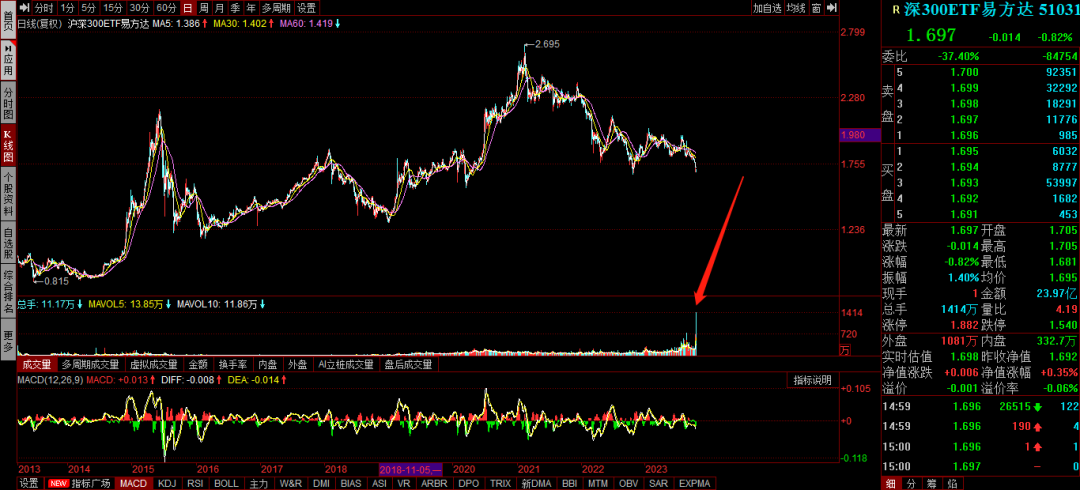This screenshot has height=490, width=1080.
Task: Click the 2018-11-05 date marker
Action: pyautogui.click(x=411, y=469)
